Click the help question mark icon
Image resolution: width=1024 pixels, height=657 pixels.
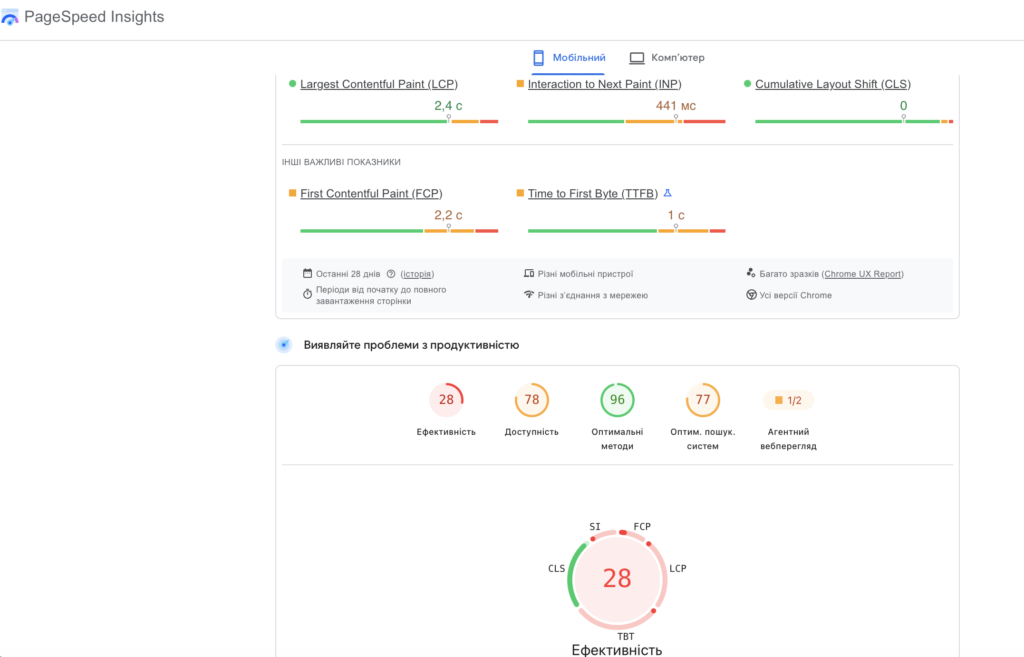click(x=391, y=274)
